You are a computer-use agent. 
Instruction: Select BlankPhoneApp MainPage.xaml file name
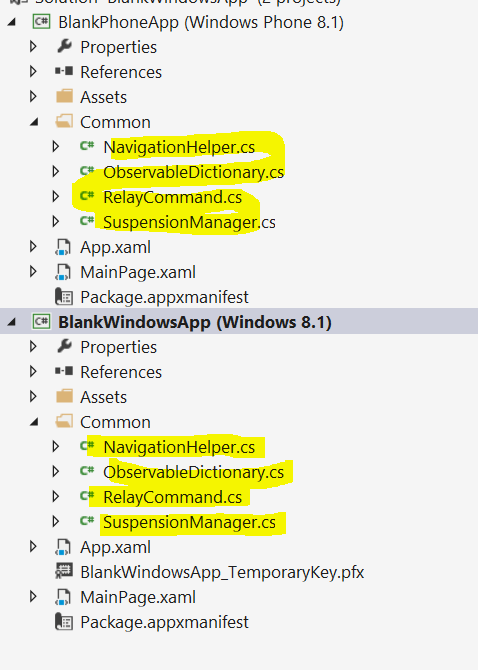(138, 273)
